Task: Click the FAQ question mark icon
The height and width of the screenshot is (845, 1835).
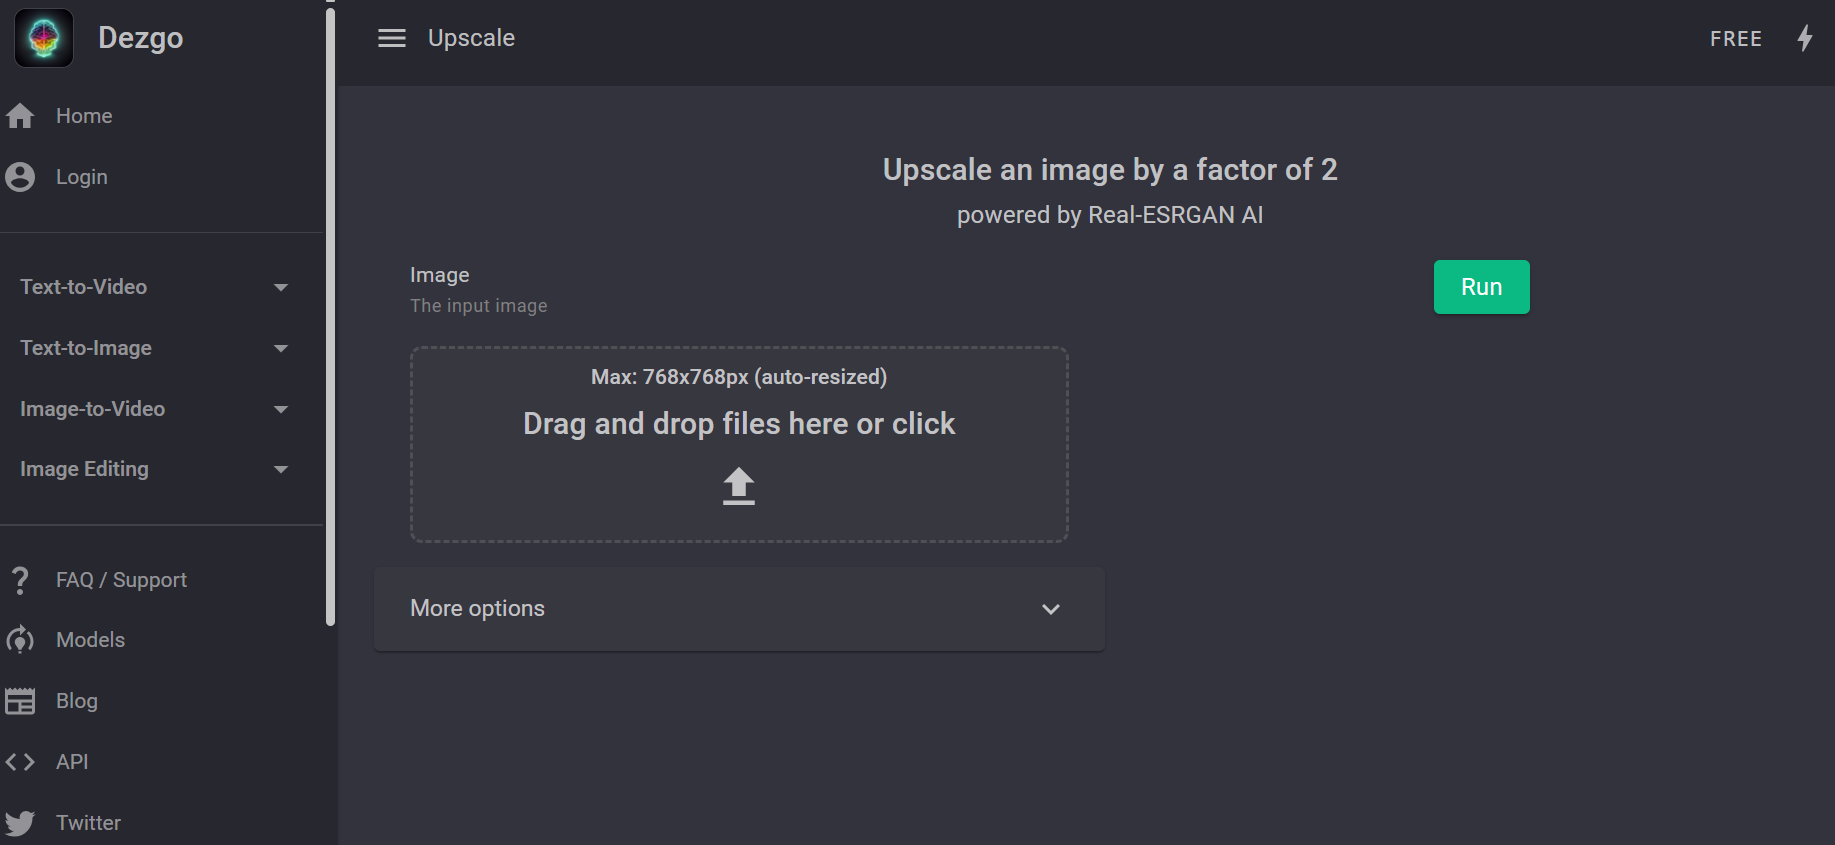Action: (x=20, y=580)
